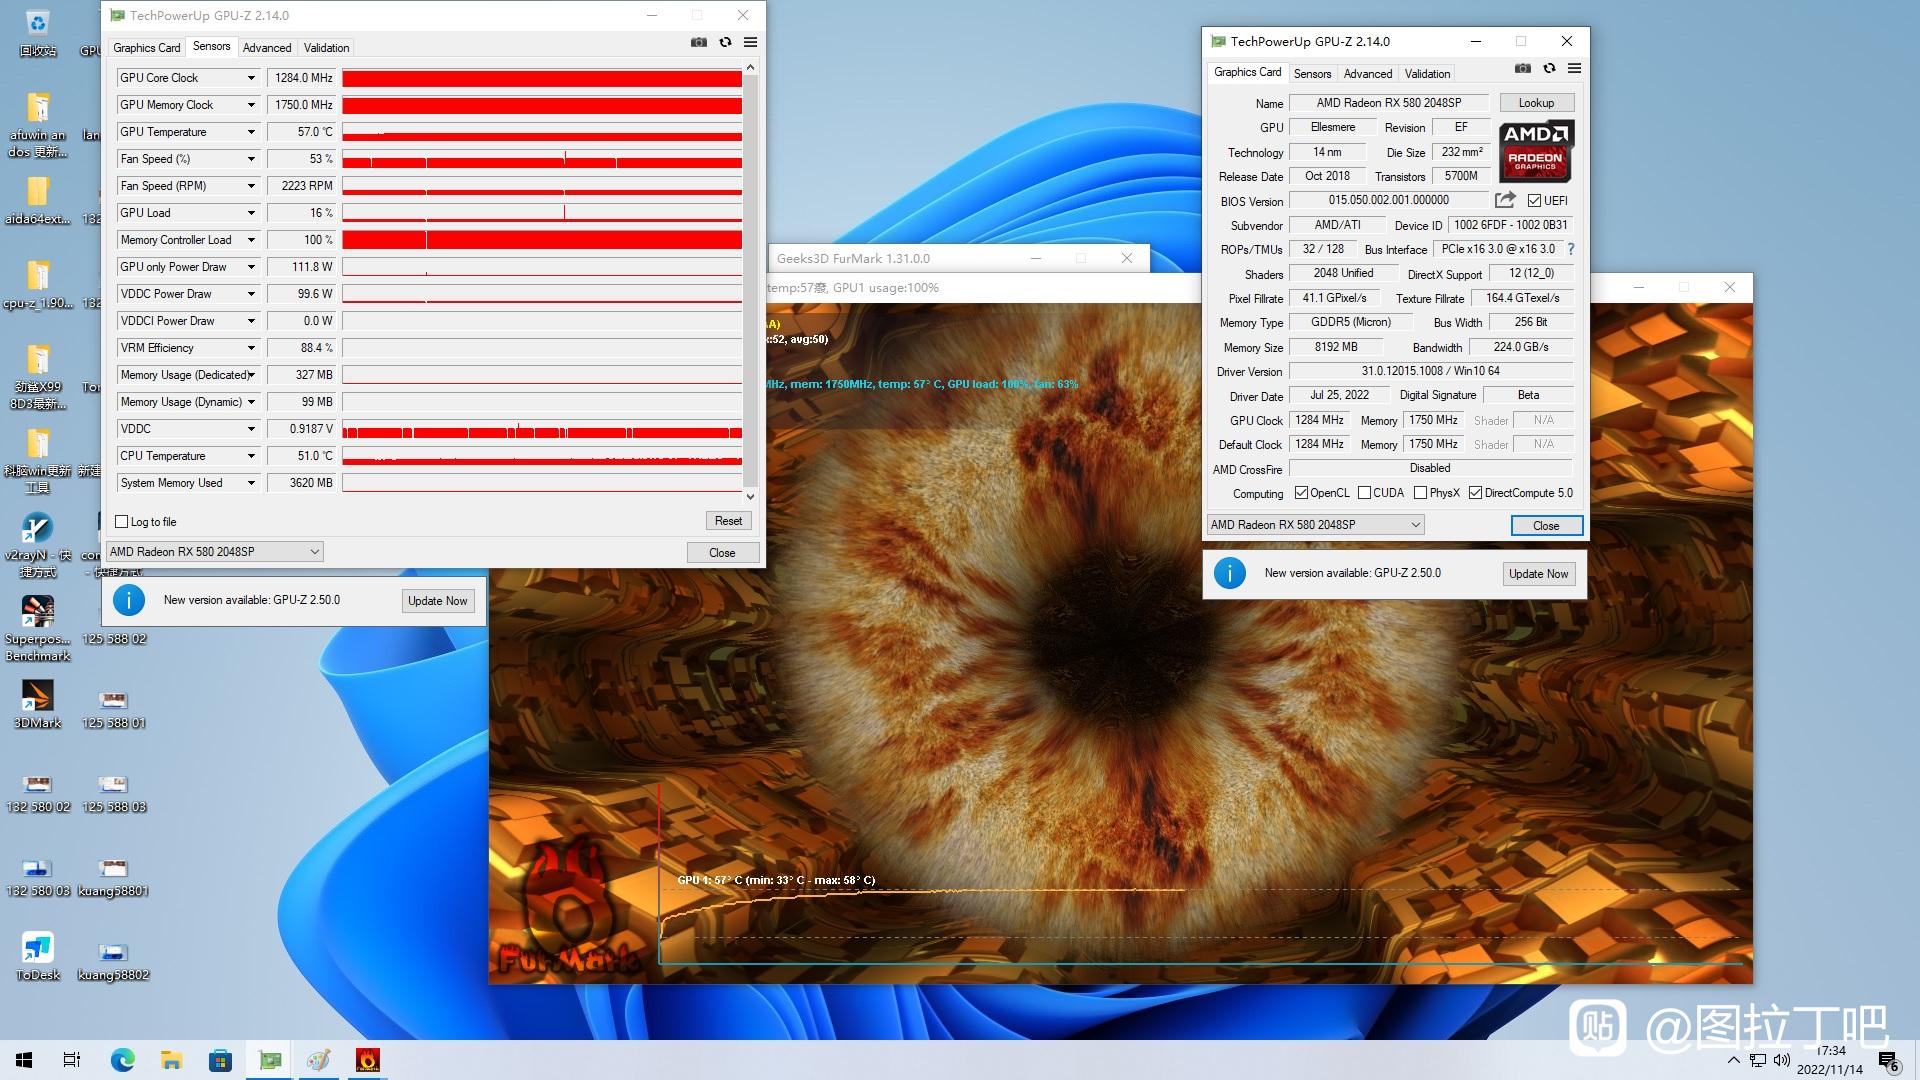Click the GPU Core Clock sensor graph
Image resolution: width=1920 pixels, height=1080 pixels.
point(542,78)
